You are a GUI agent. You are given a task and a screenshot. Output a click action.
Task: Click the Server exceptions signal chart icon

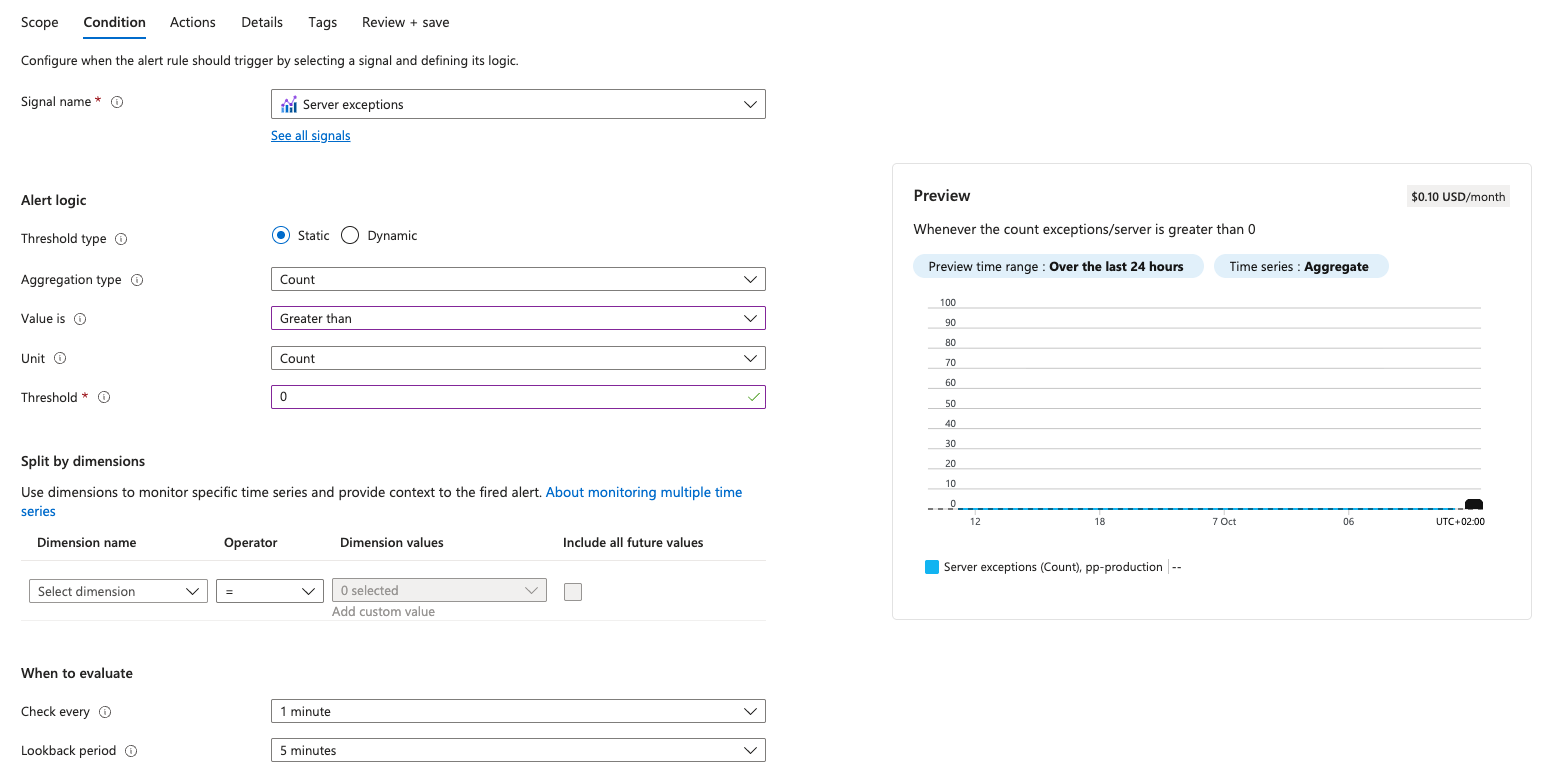pos(289,104)
